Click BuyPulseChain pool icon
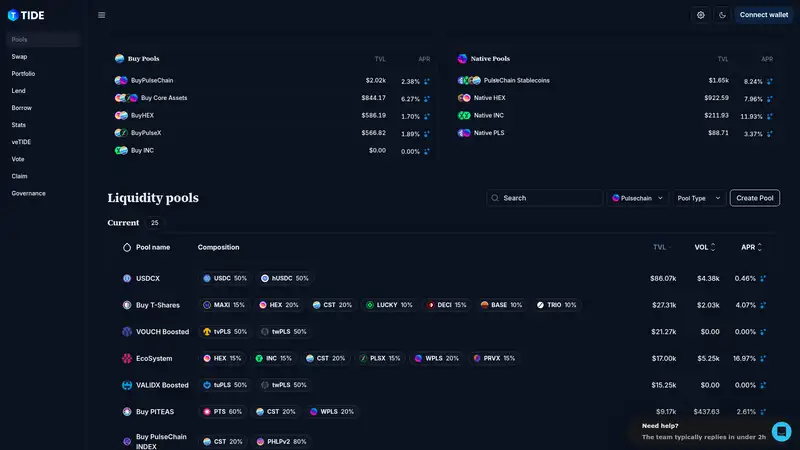Screen dimensions: 800x450 (x=121, y=80)
